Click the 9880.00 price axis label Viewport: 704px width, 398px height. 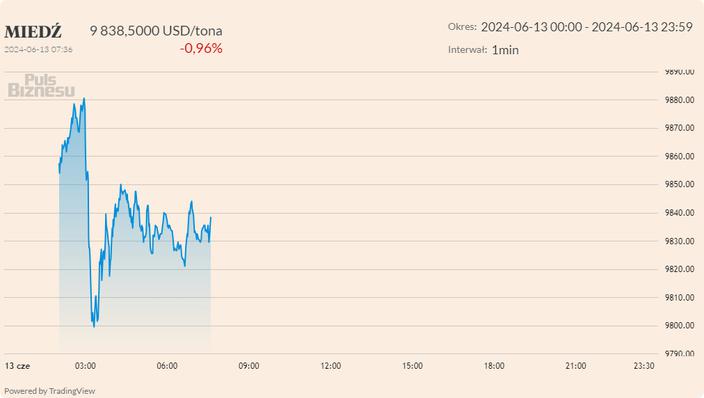[679, 100]
